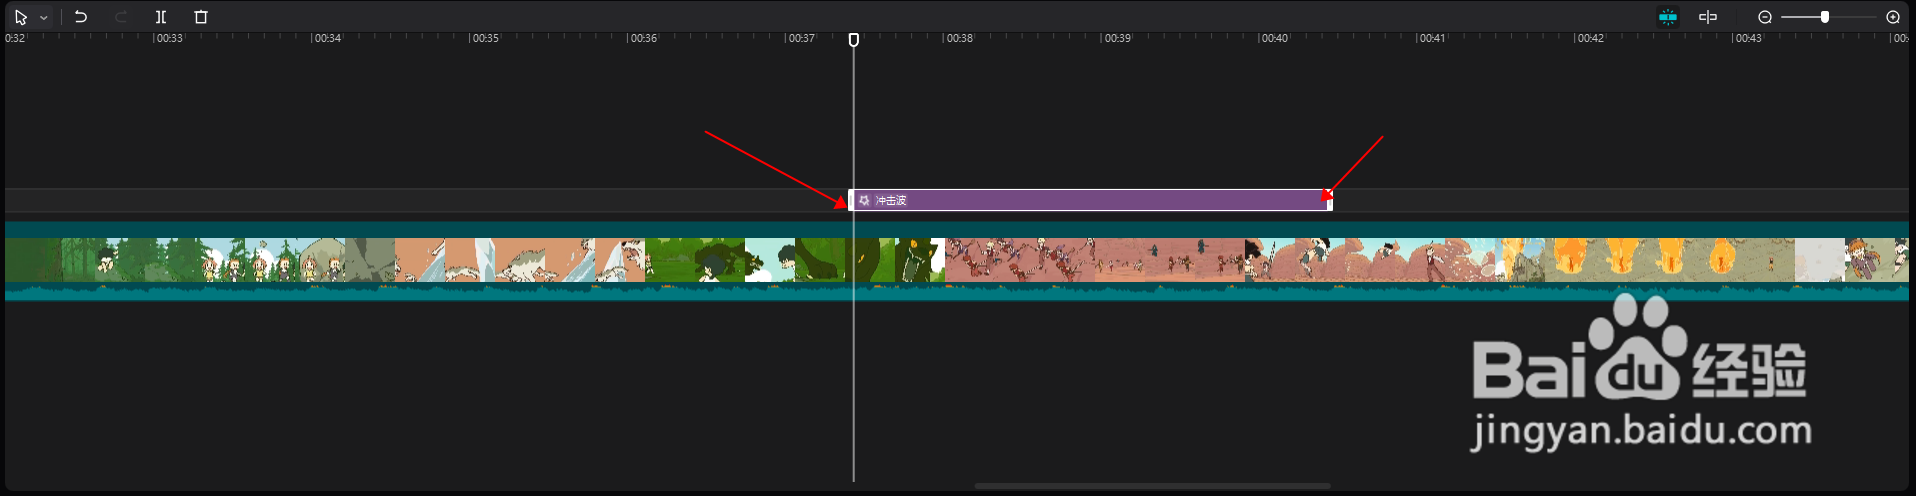Adjust the timeline zoom slider handle
This screenshot has width=1916, height=496.
coord(1825,17)
